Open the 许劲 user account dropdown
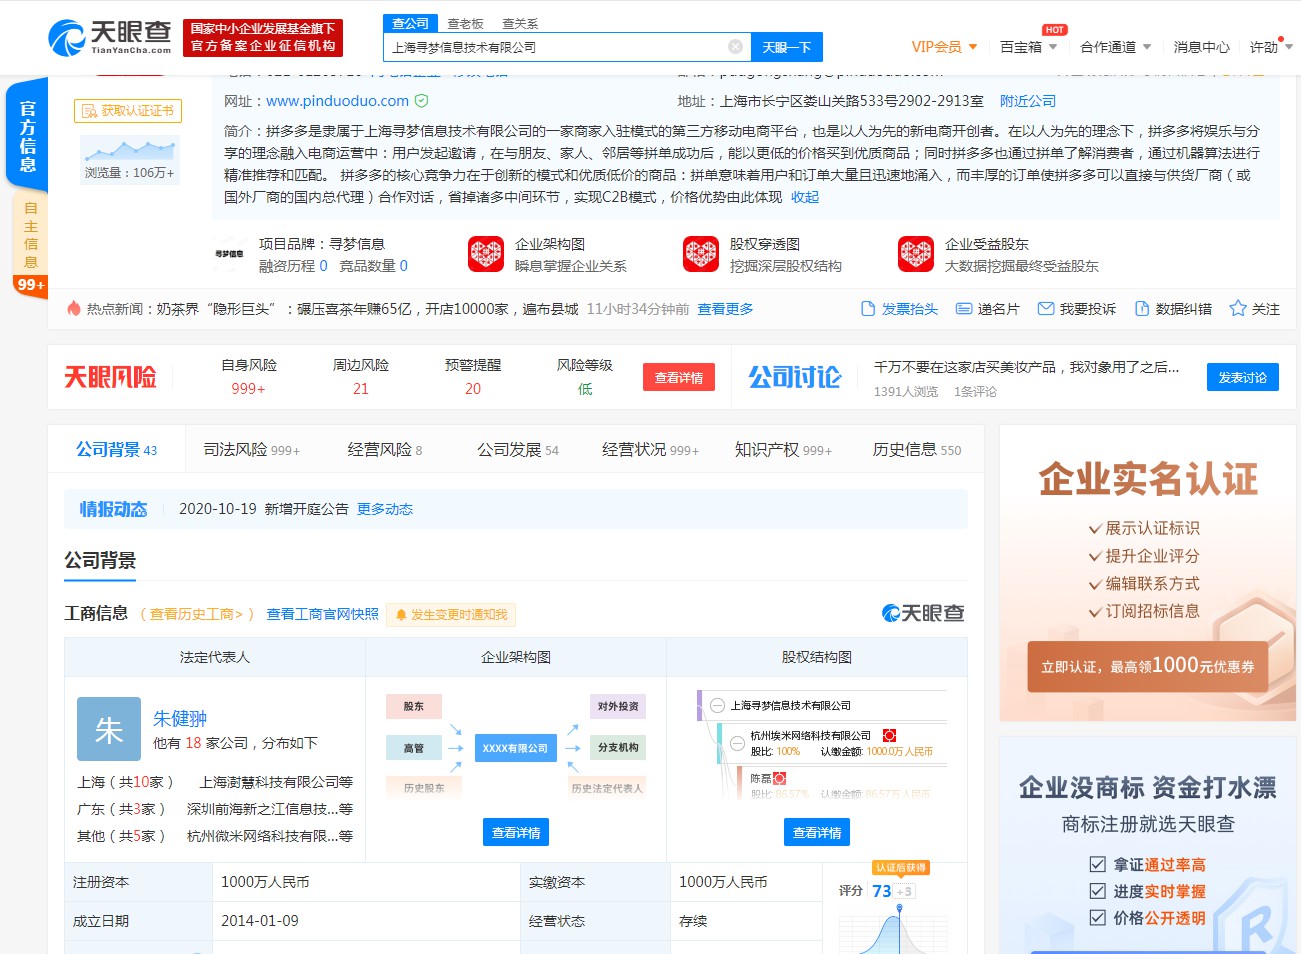The height and width of the screenshot is (954, 1301). coord(1271,47)
